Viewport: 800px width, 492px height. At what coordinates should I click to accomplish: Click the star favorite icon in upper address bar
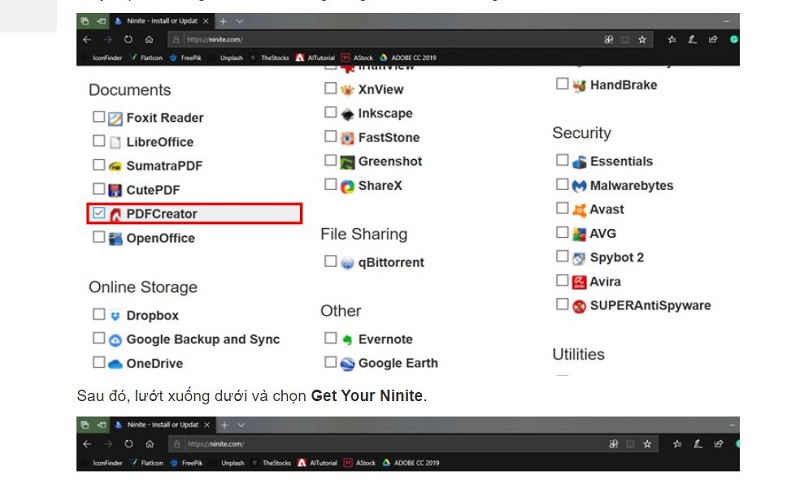[642, 39]
